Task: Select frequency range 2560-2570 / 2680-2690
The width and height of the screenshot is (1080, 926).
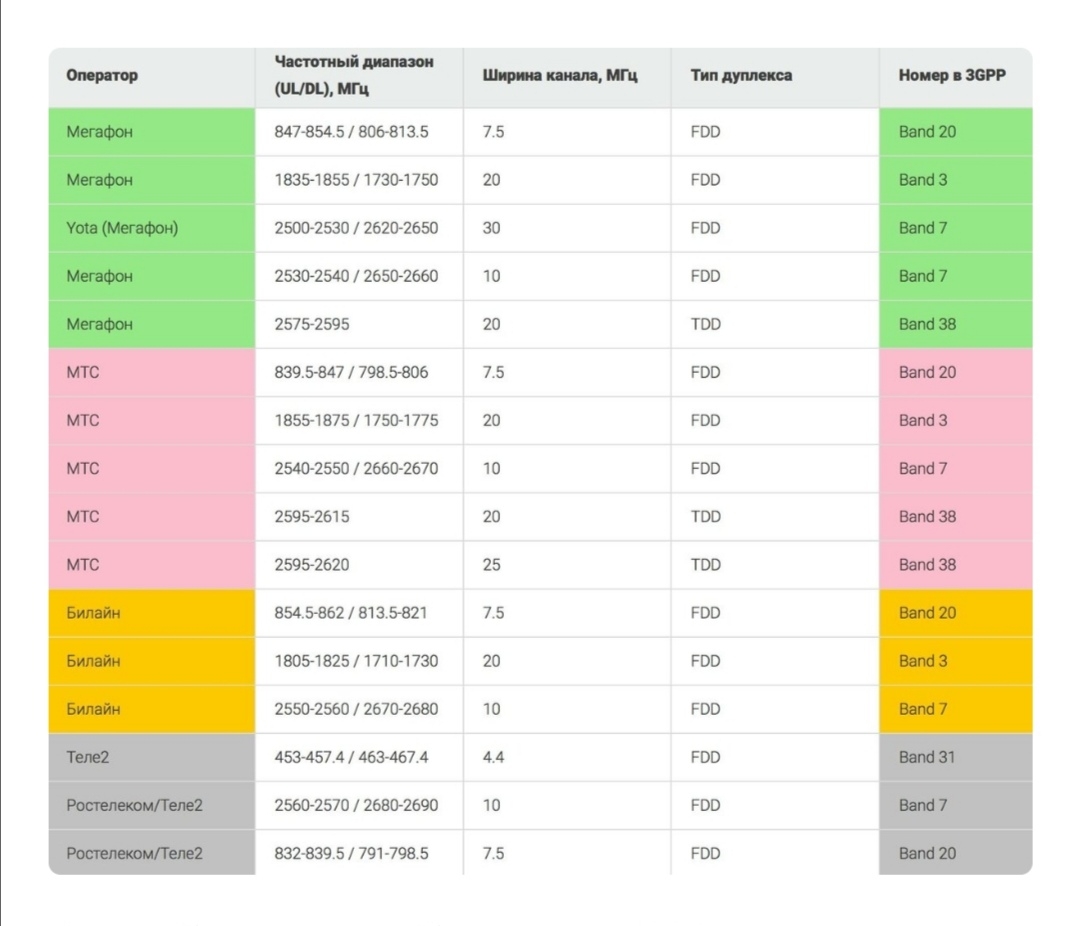Action: click(x=356, y=805)
